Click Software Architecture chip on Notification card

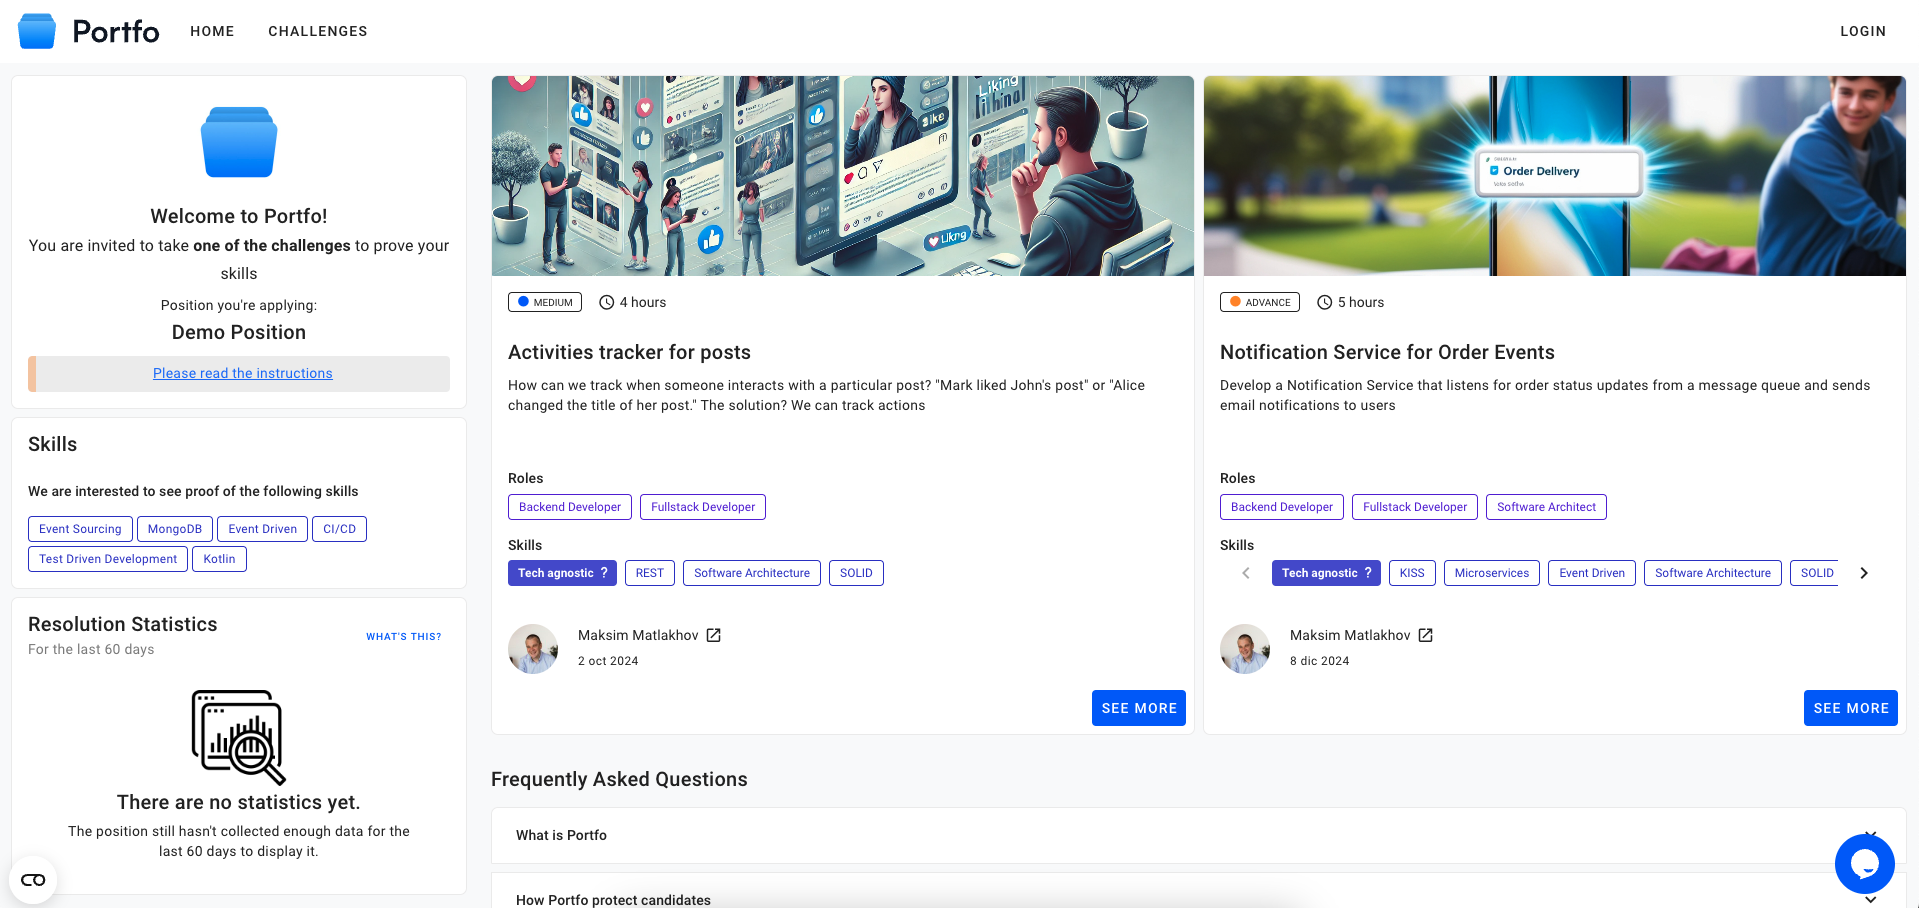click(1713, 573)
